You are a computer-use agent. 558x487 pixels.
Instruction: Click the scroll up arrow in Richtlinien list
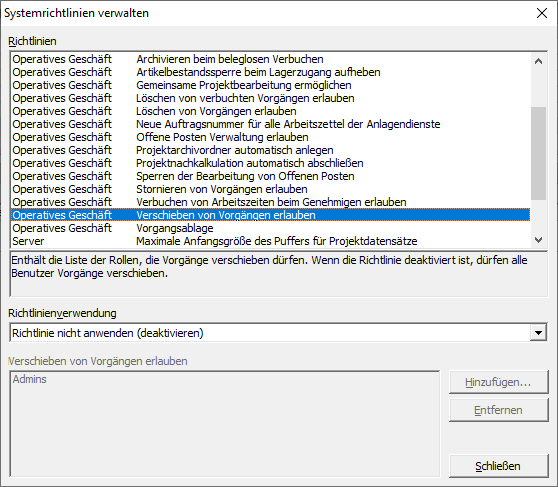click(538, 61)
